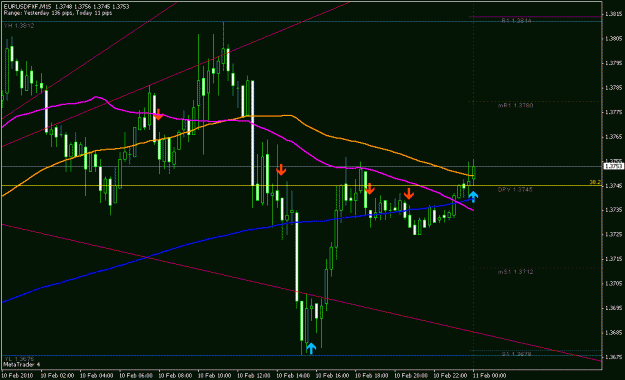Click the 1.3795 price axis label
The image size is (625, 380).
[613, 63]
